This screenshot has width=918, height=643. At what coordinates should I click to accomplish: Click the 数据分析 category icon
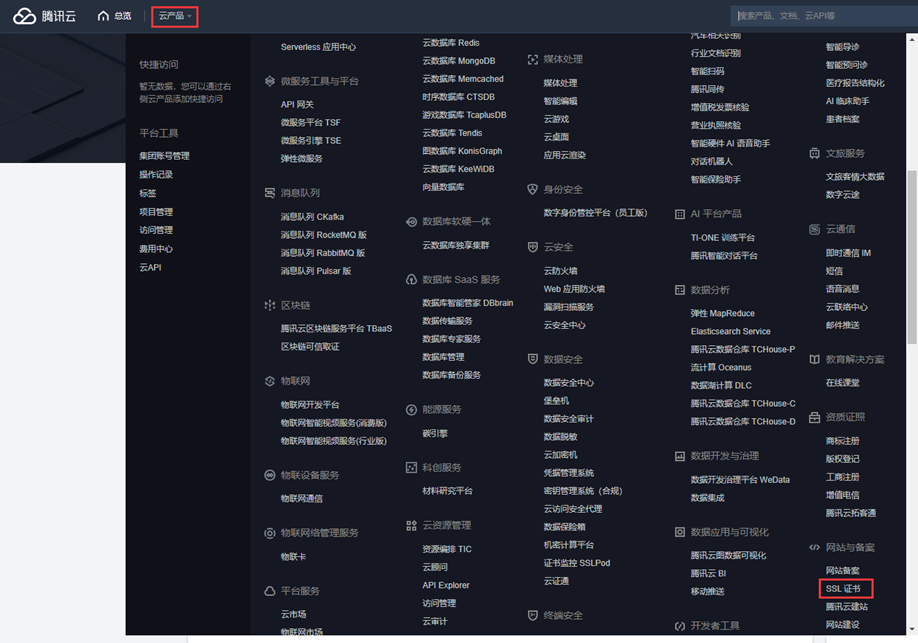pyautogui.click(x=679, y=290)
